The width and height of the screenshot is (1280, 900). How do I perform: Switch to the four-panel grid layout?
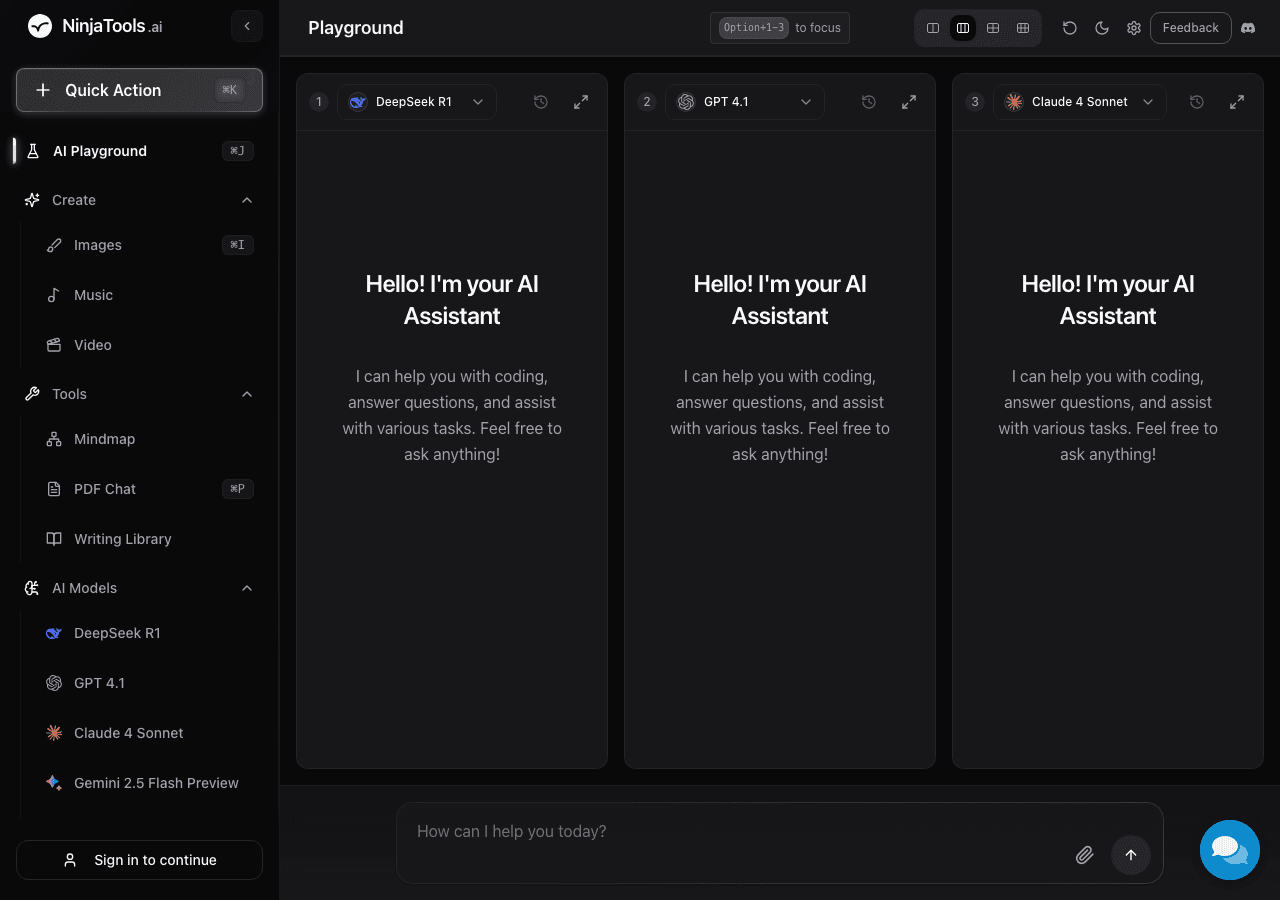point(993,28)
